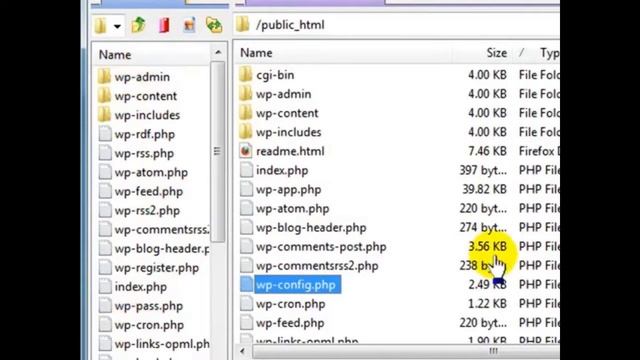This screenshot has height=360, width=640.
Task: Select wp-pass.php in left panel
Action: click(149, 306)
